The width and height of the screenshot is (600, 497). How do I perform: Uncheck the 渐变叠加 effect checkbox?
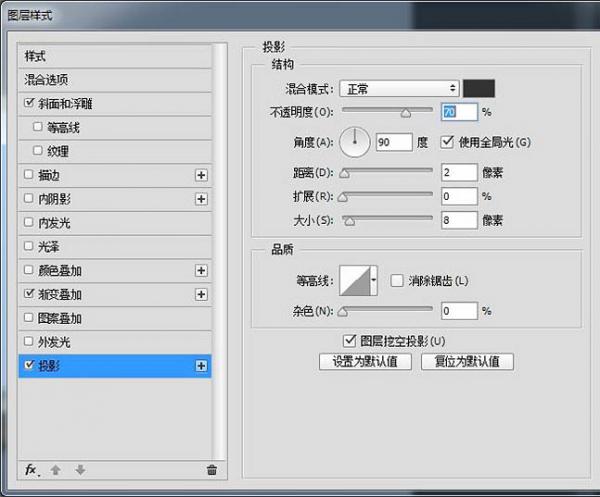coord(29,293)
